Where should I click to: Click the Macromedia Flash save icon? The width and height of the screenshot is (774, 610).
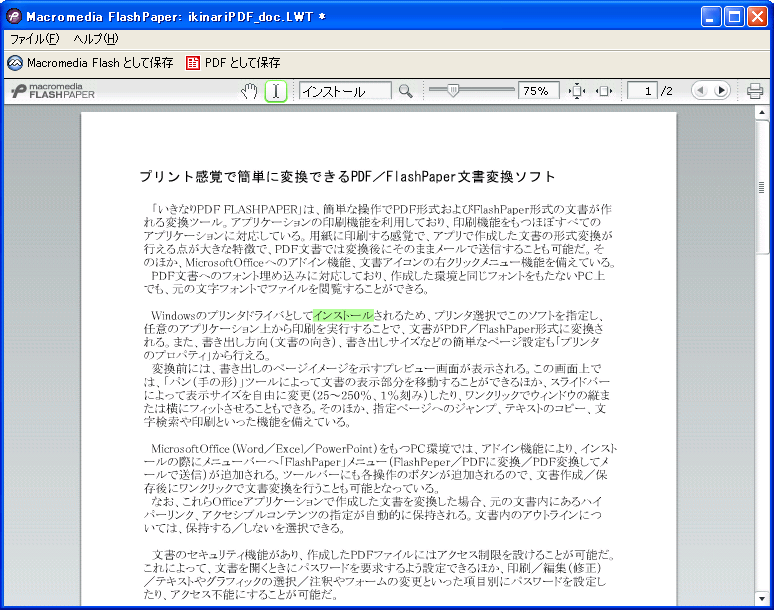click(15, 63)
